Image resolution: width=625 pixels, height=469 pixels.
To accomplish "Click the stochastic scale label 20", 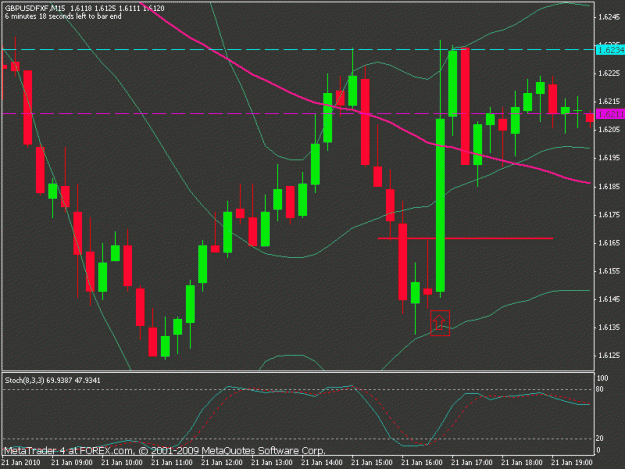I will tap(600, 439).
